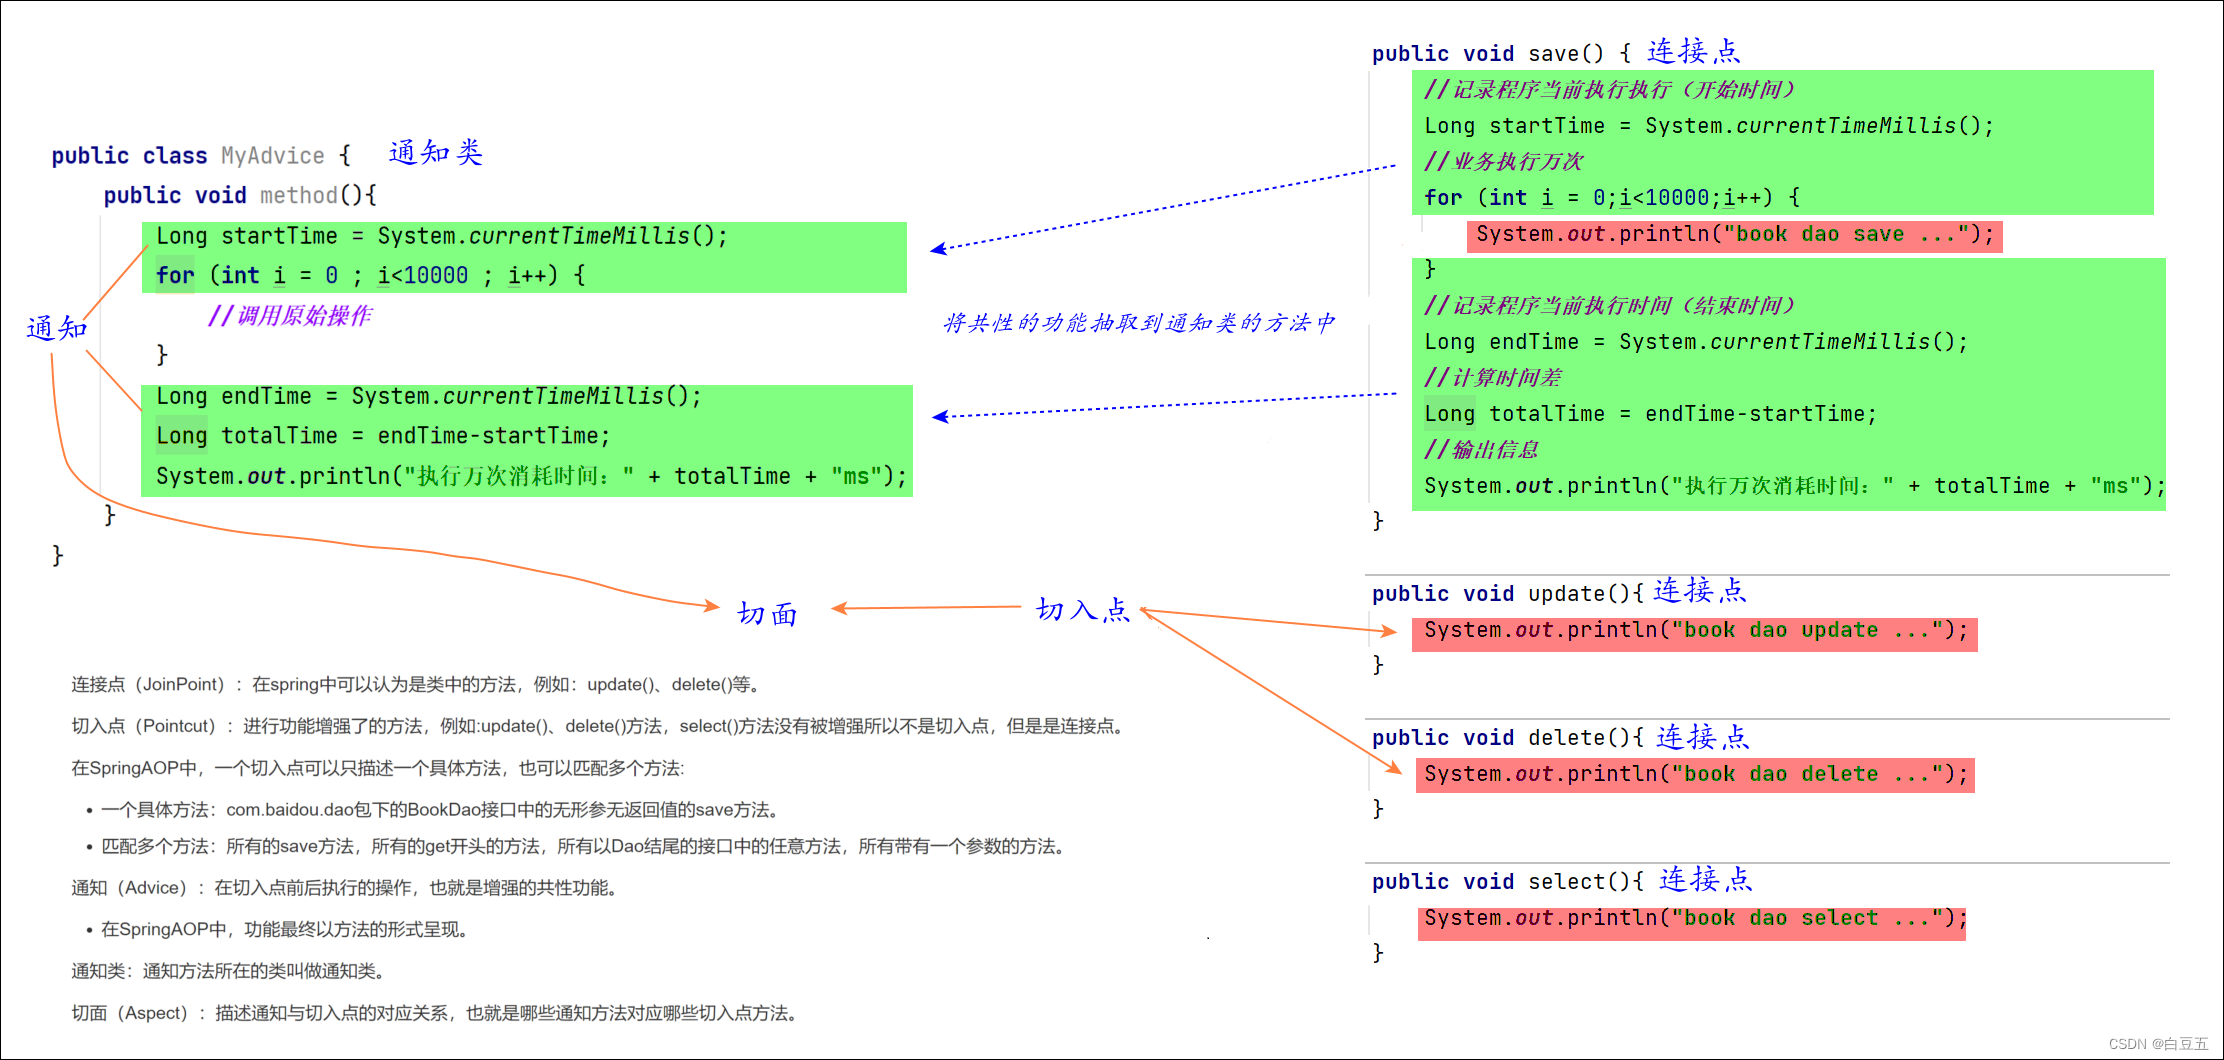Viewport: 2224px width, 1060px height.
Task: Click println '执行万次消耗时间' line in save()
Action: coord(1795,486)
